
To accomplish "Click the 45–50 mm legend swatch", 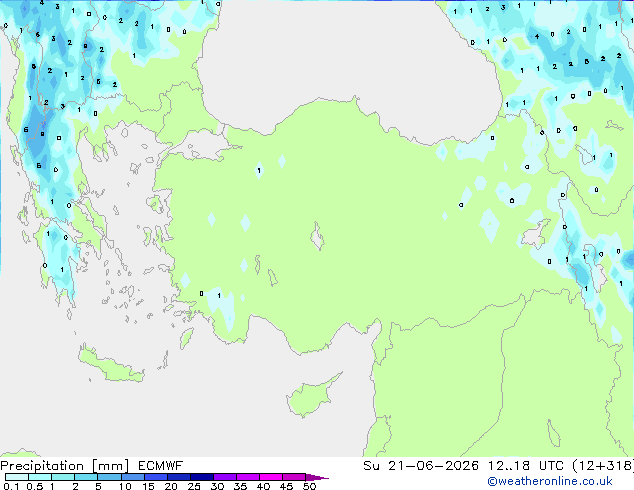I will 294,477.
